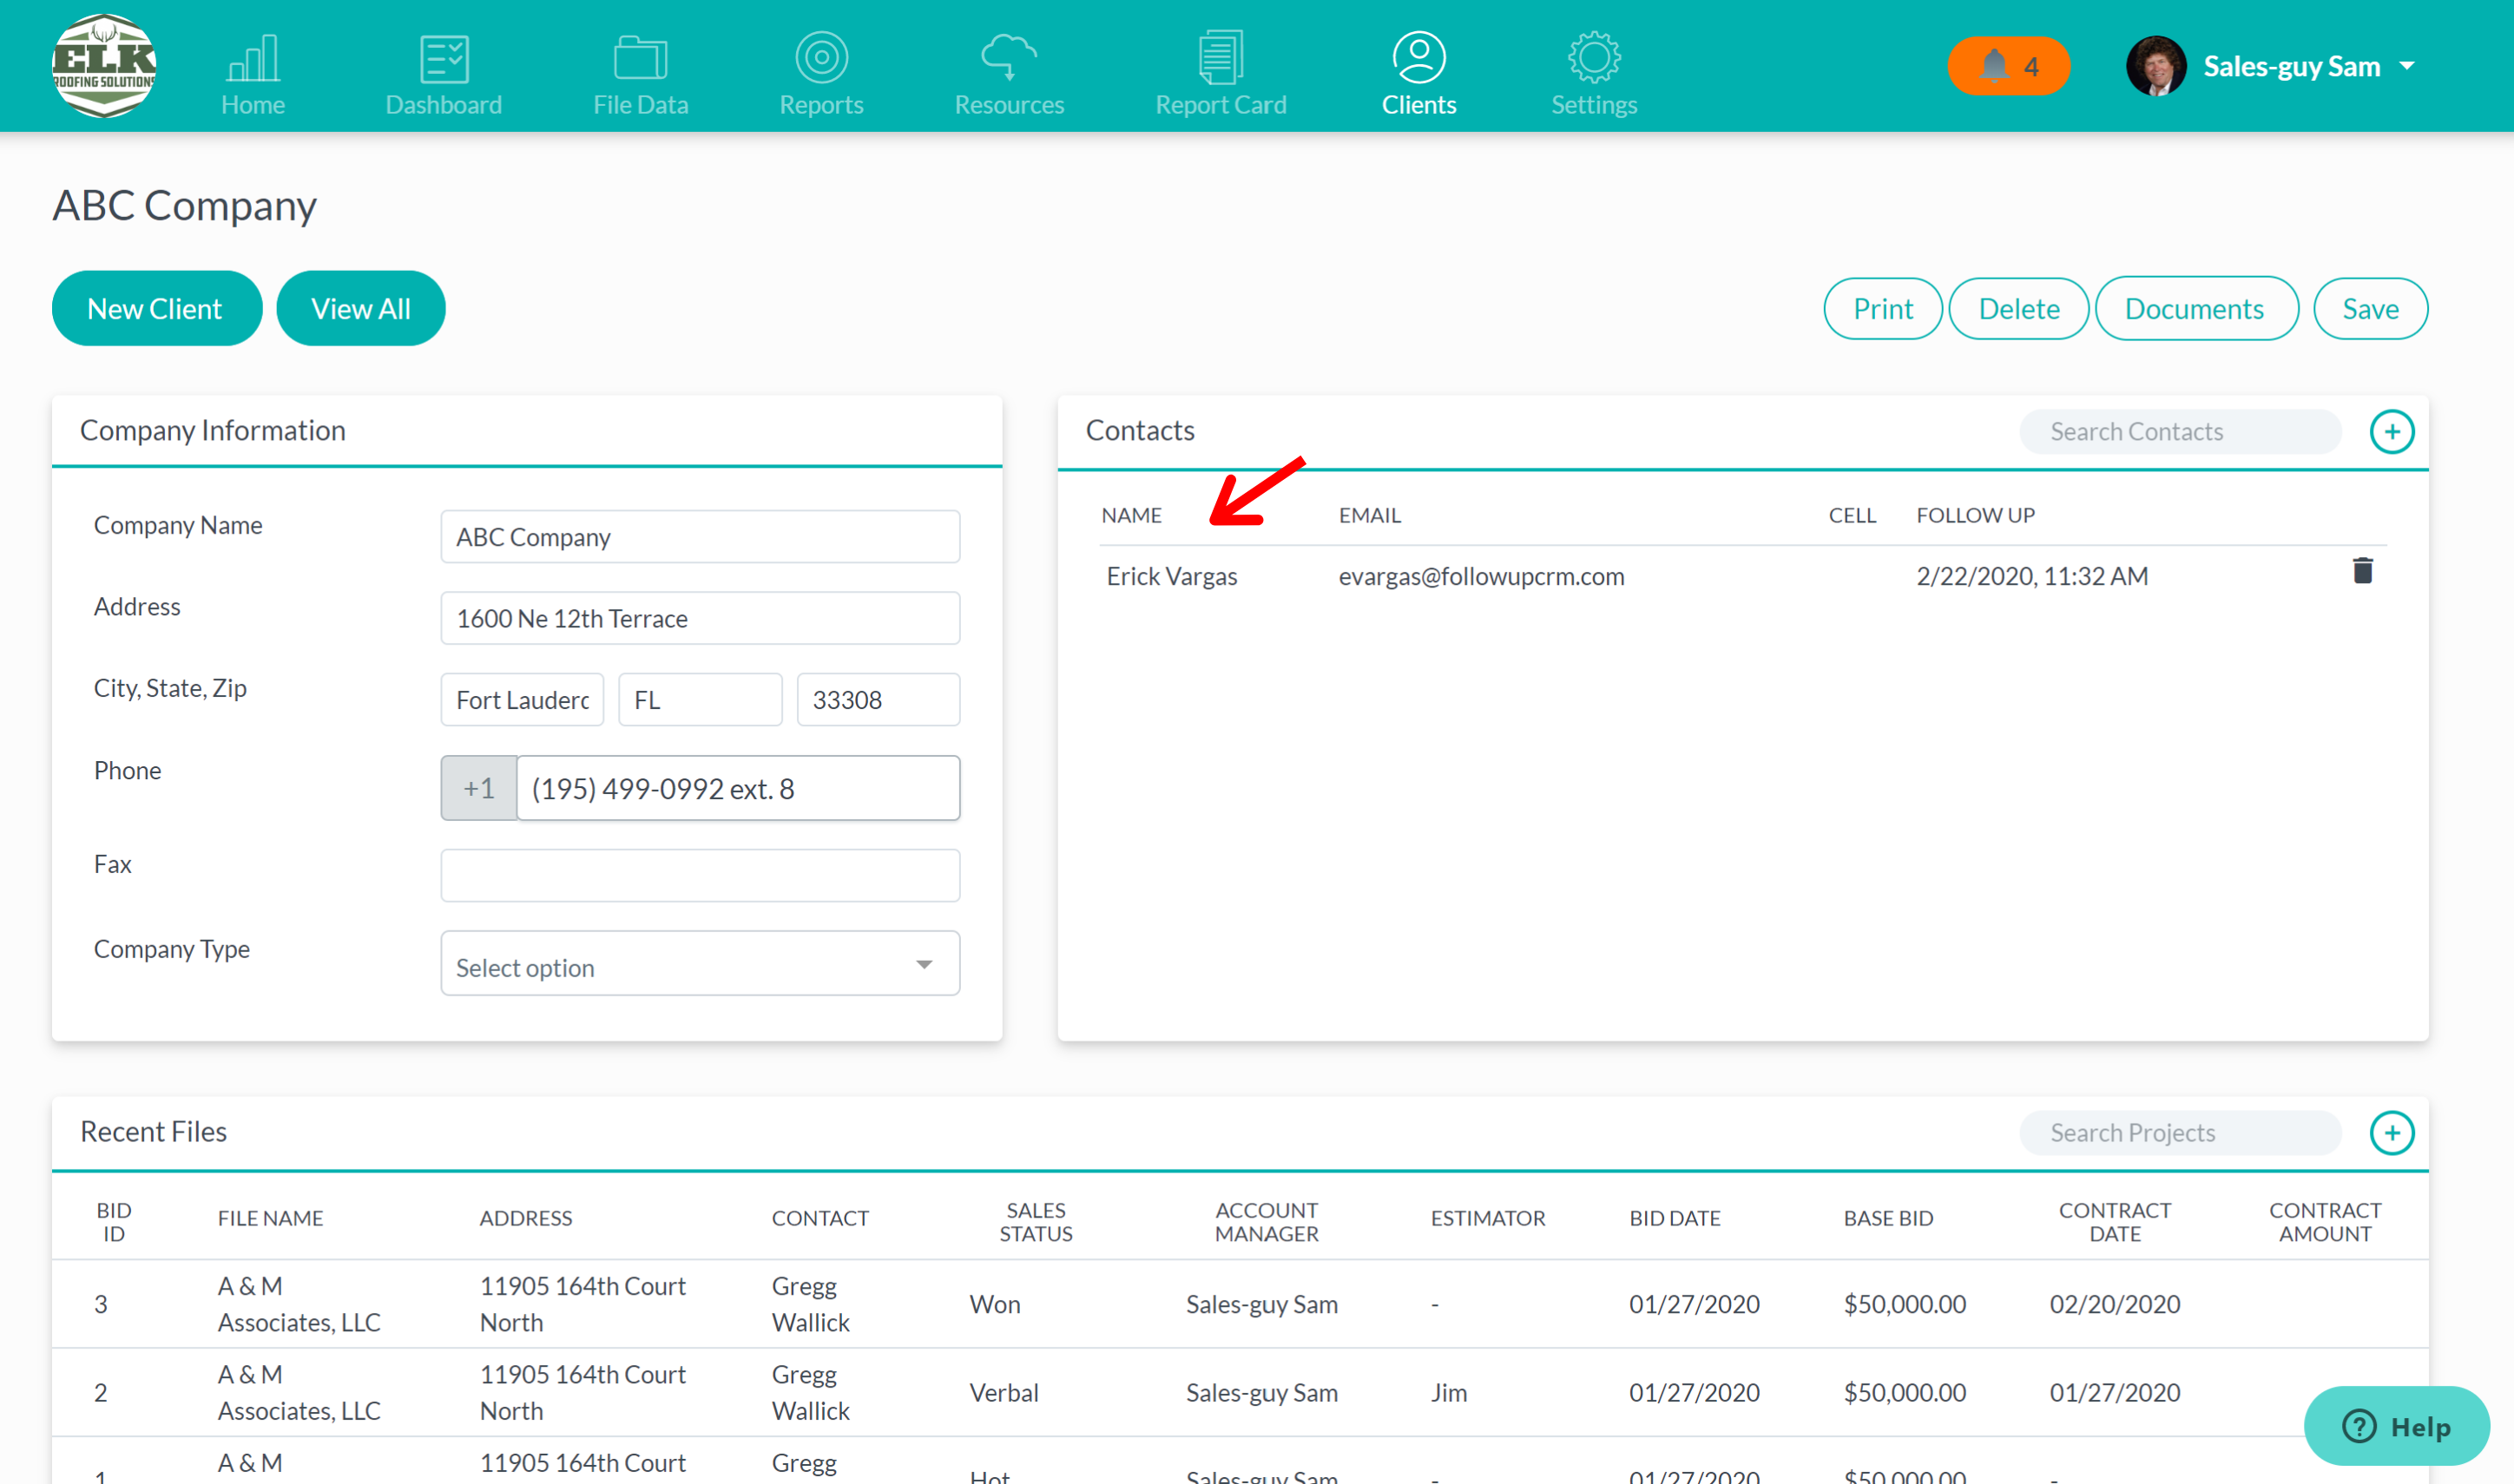Sort files by BID ID column
This screenshot has width=2514, height=1484.
(114, 1221)
